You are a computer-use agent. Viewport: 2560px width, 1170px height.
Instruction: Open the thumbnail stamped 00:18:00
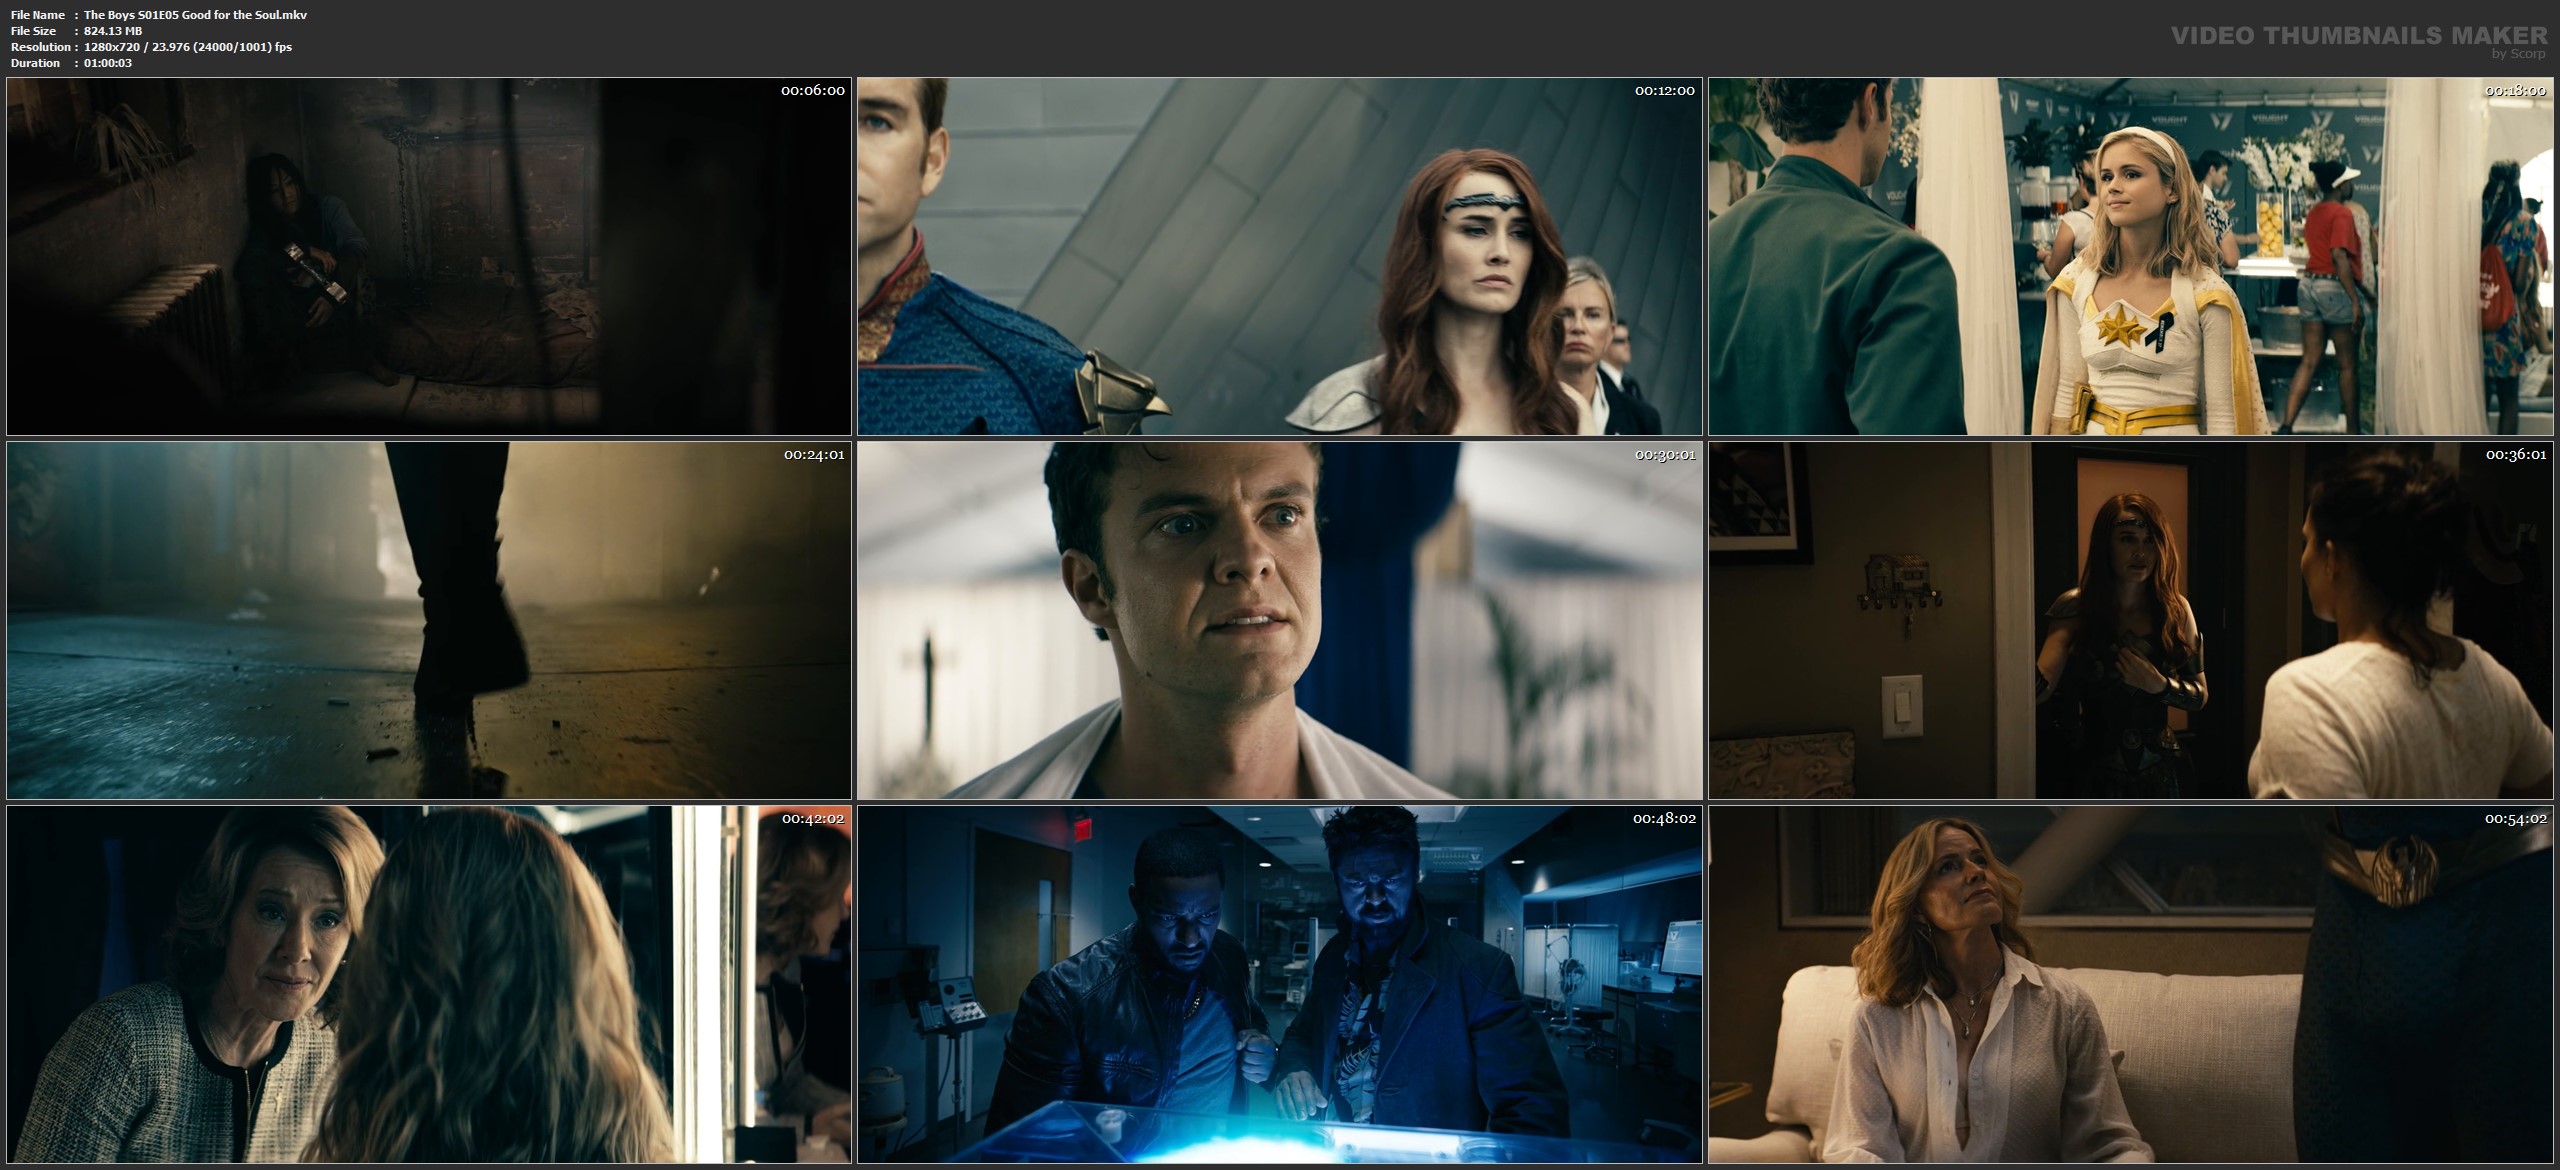pos(2130,256)
